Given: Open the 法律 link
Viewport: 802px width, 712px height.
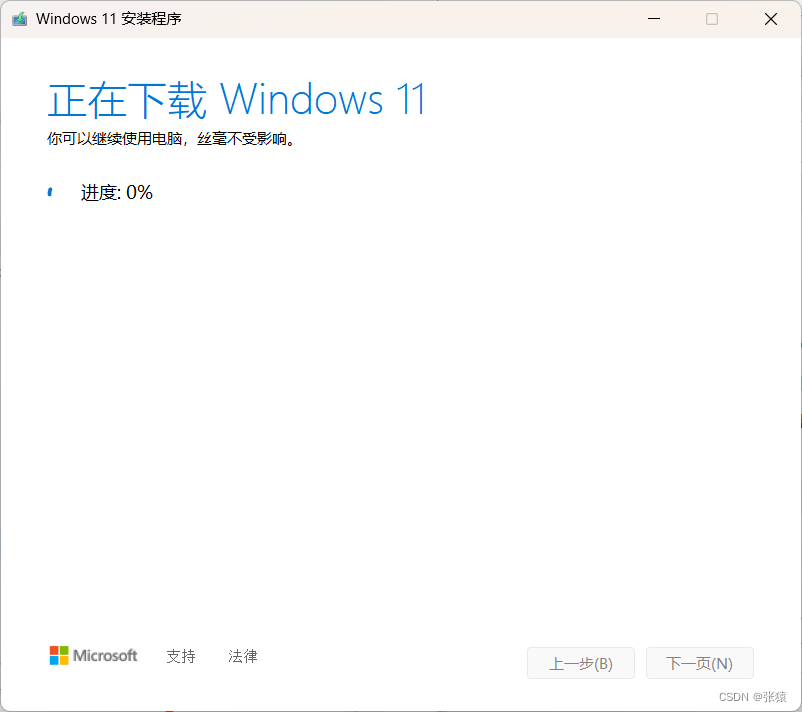Looking at the screenshot, I should click(x=242, y=656).
